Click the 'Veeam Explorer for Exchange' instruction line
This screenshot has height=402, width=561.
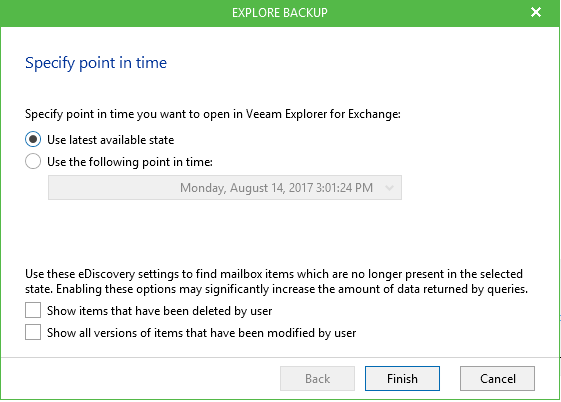pos(213,114)
